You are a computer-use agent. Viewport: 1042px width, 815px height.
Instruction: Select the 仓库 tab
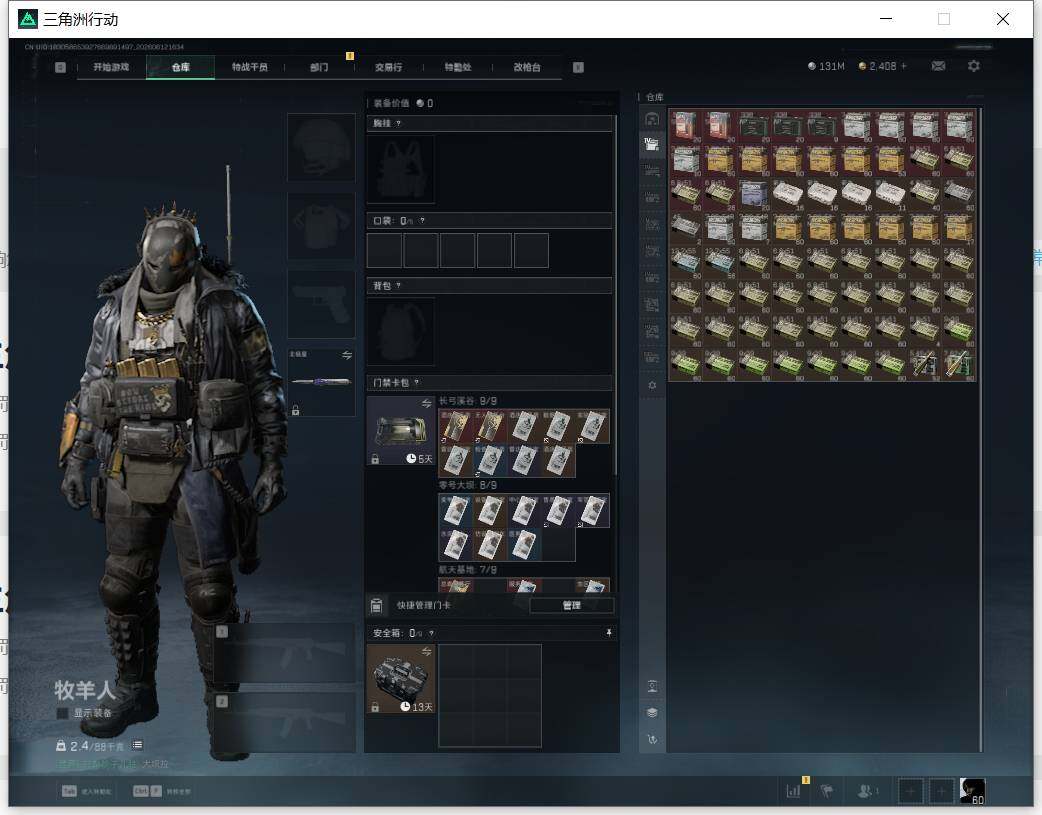click(x=181, y=67)
